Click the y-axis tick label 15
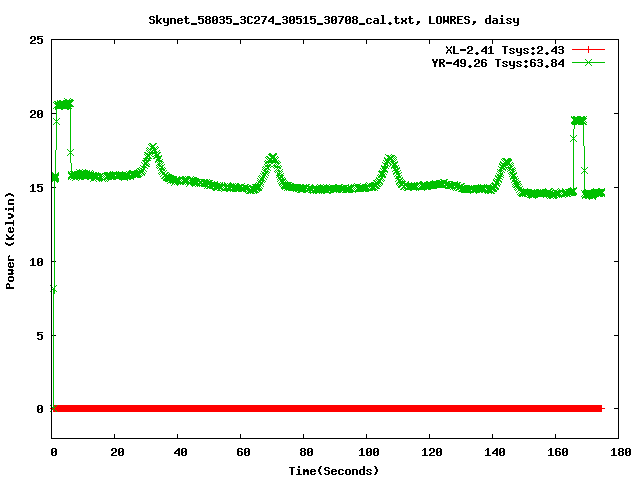 [x=36, y=188]
